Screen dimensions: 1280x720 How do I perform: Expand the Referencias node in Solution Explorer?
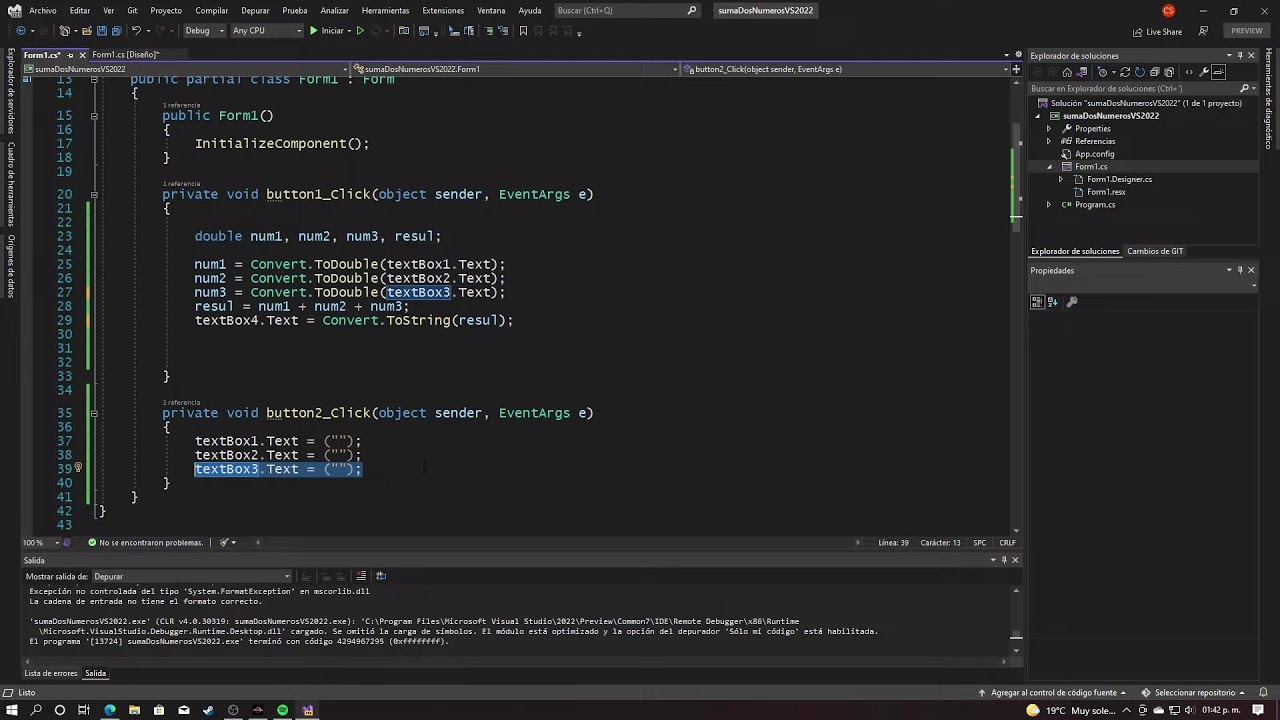tap(1049, 141)
